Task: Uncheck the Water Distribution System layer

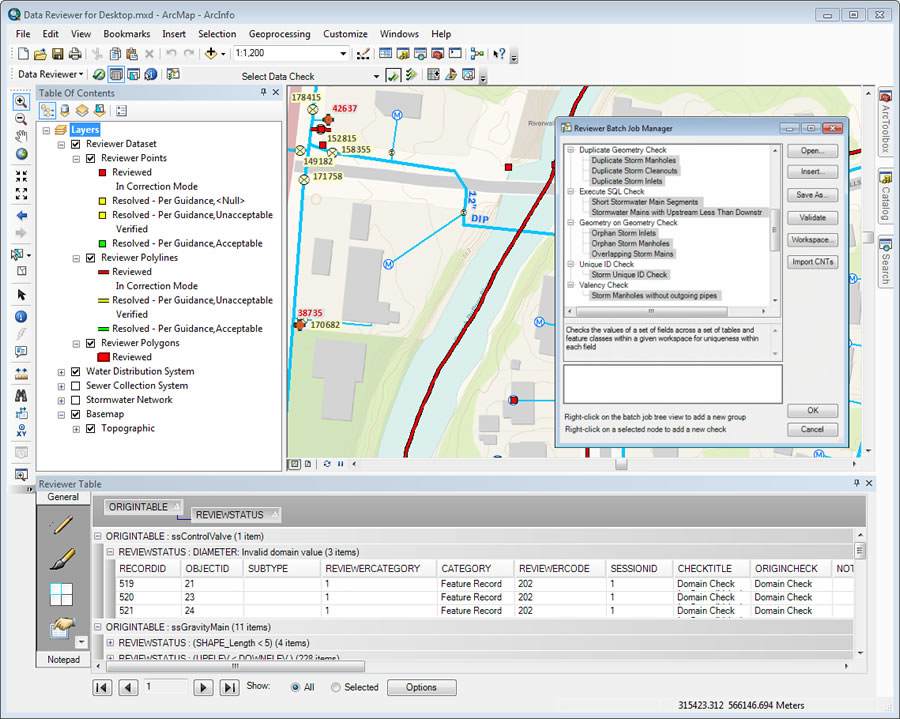Action: 76,371
